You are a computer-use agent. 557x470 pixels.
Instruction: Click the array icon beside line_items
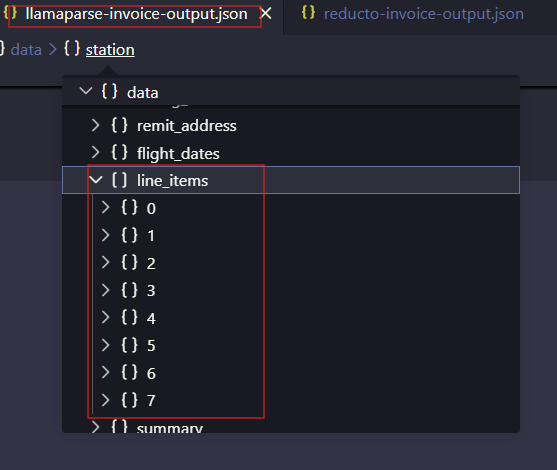(x=119, y=180)
